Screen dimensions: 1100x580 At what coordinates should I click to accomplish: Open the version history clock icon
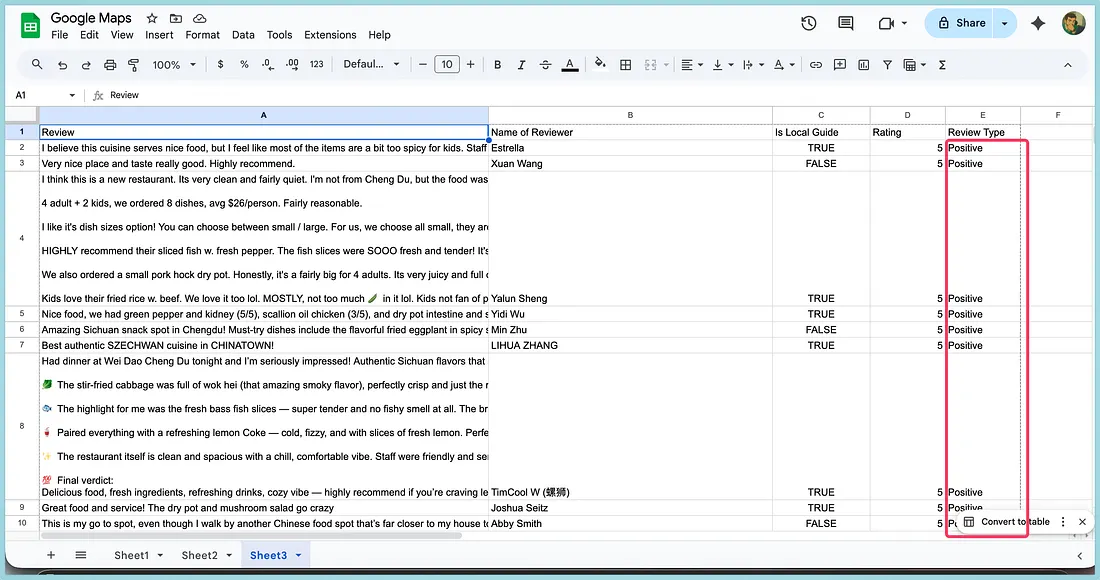coord(809,23)
